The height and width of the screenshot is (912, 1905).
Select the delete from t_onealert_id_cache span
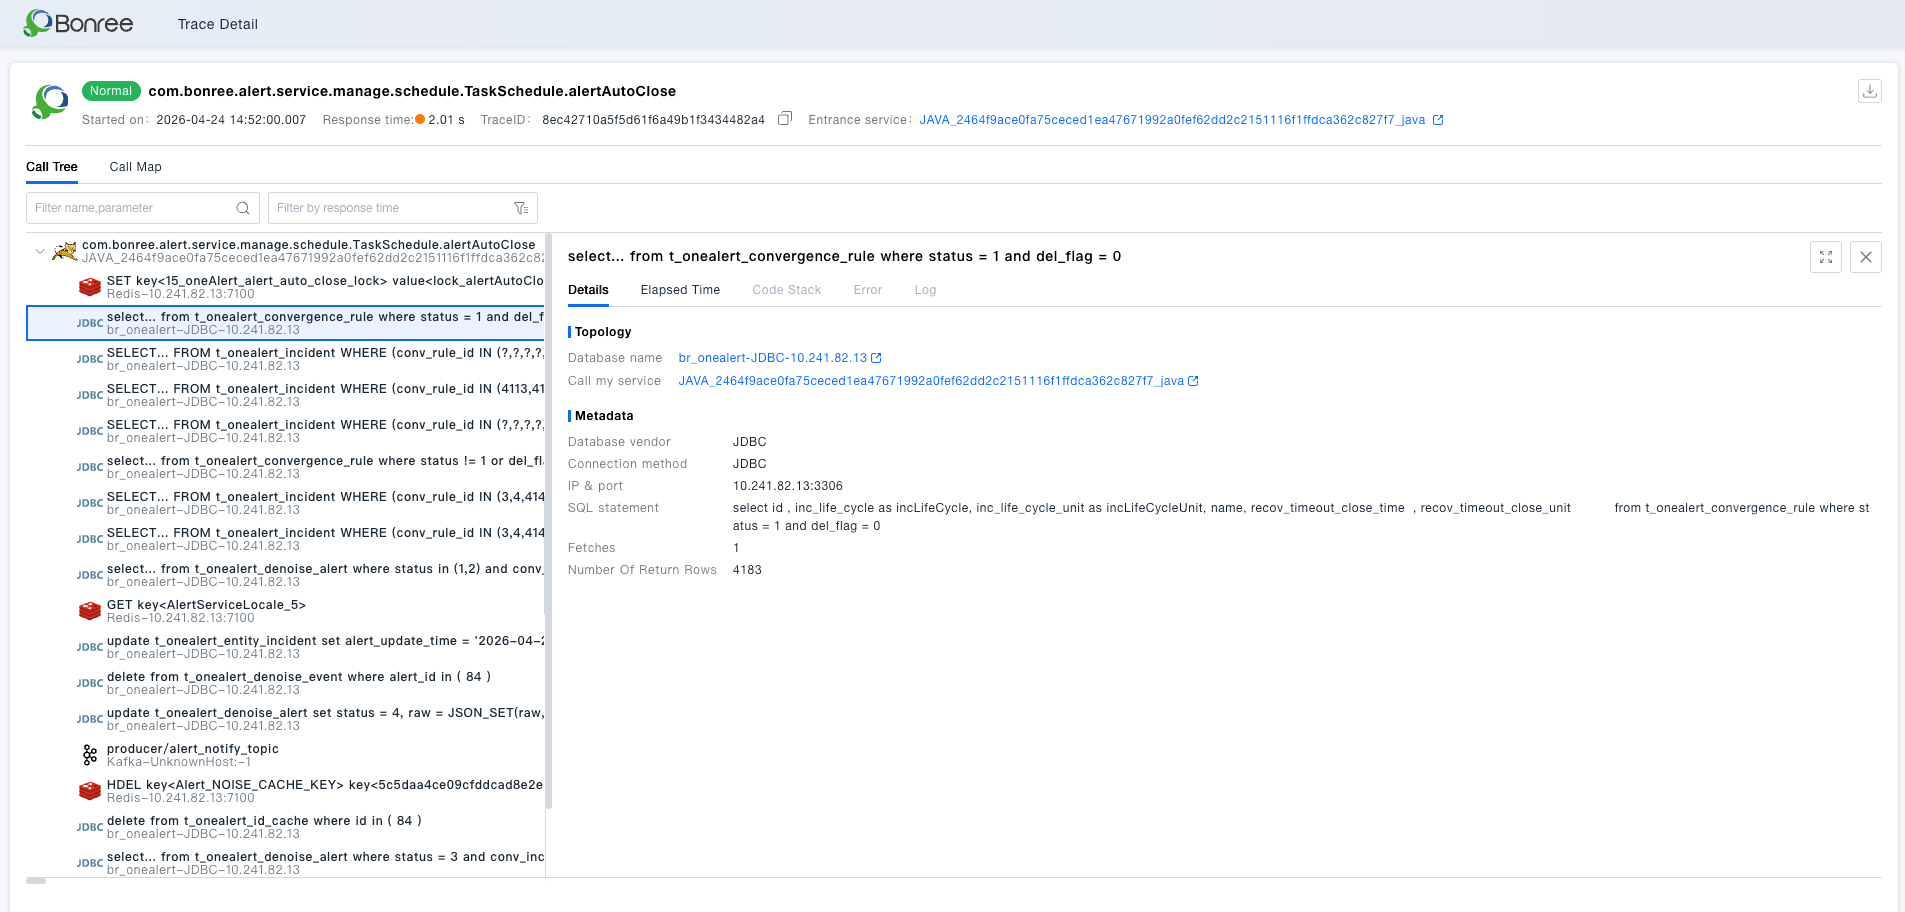point(285,827)
